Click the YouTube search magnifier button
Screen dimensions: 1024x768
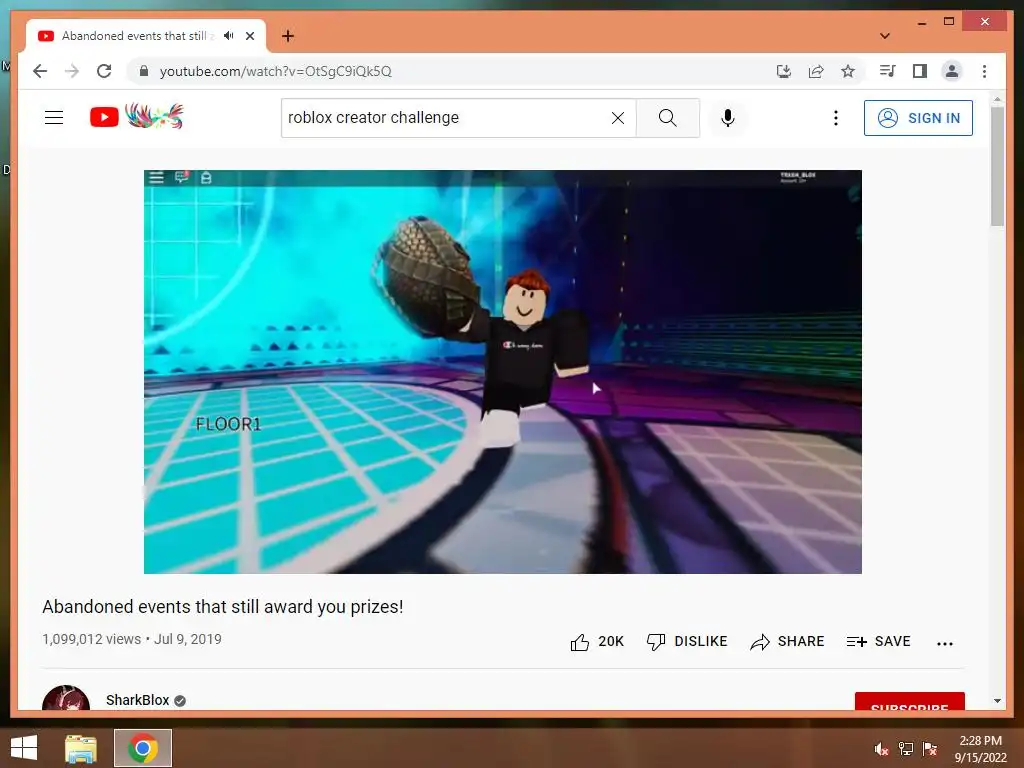[667, 118]
